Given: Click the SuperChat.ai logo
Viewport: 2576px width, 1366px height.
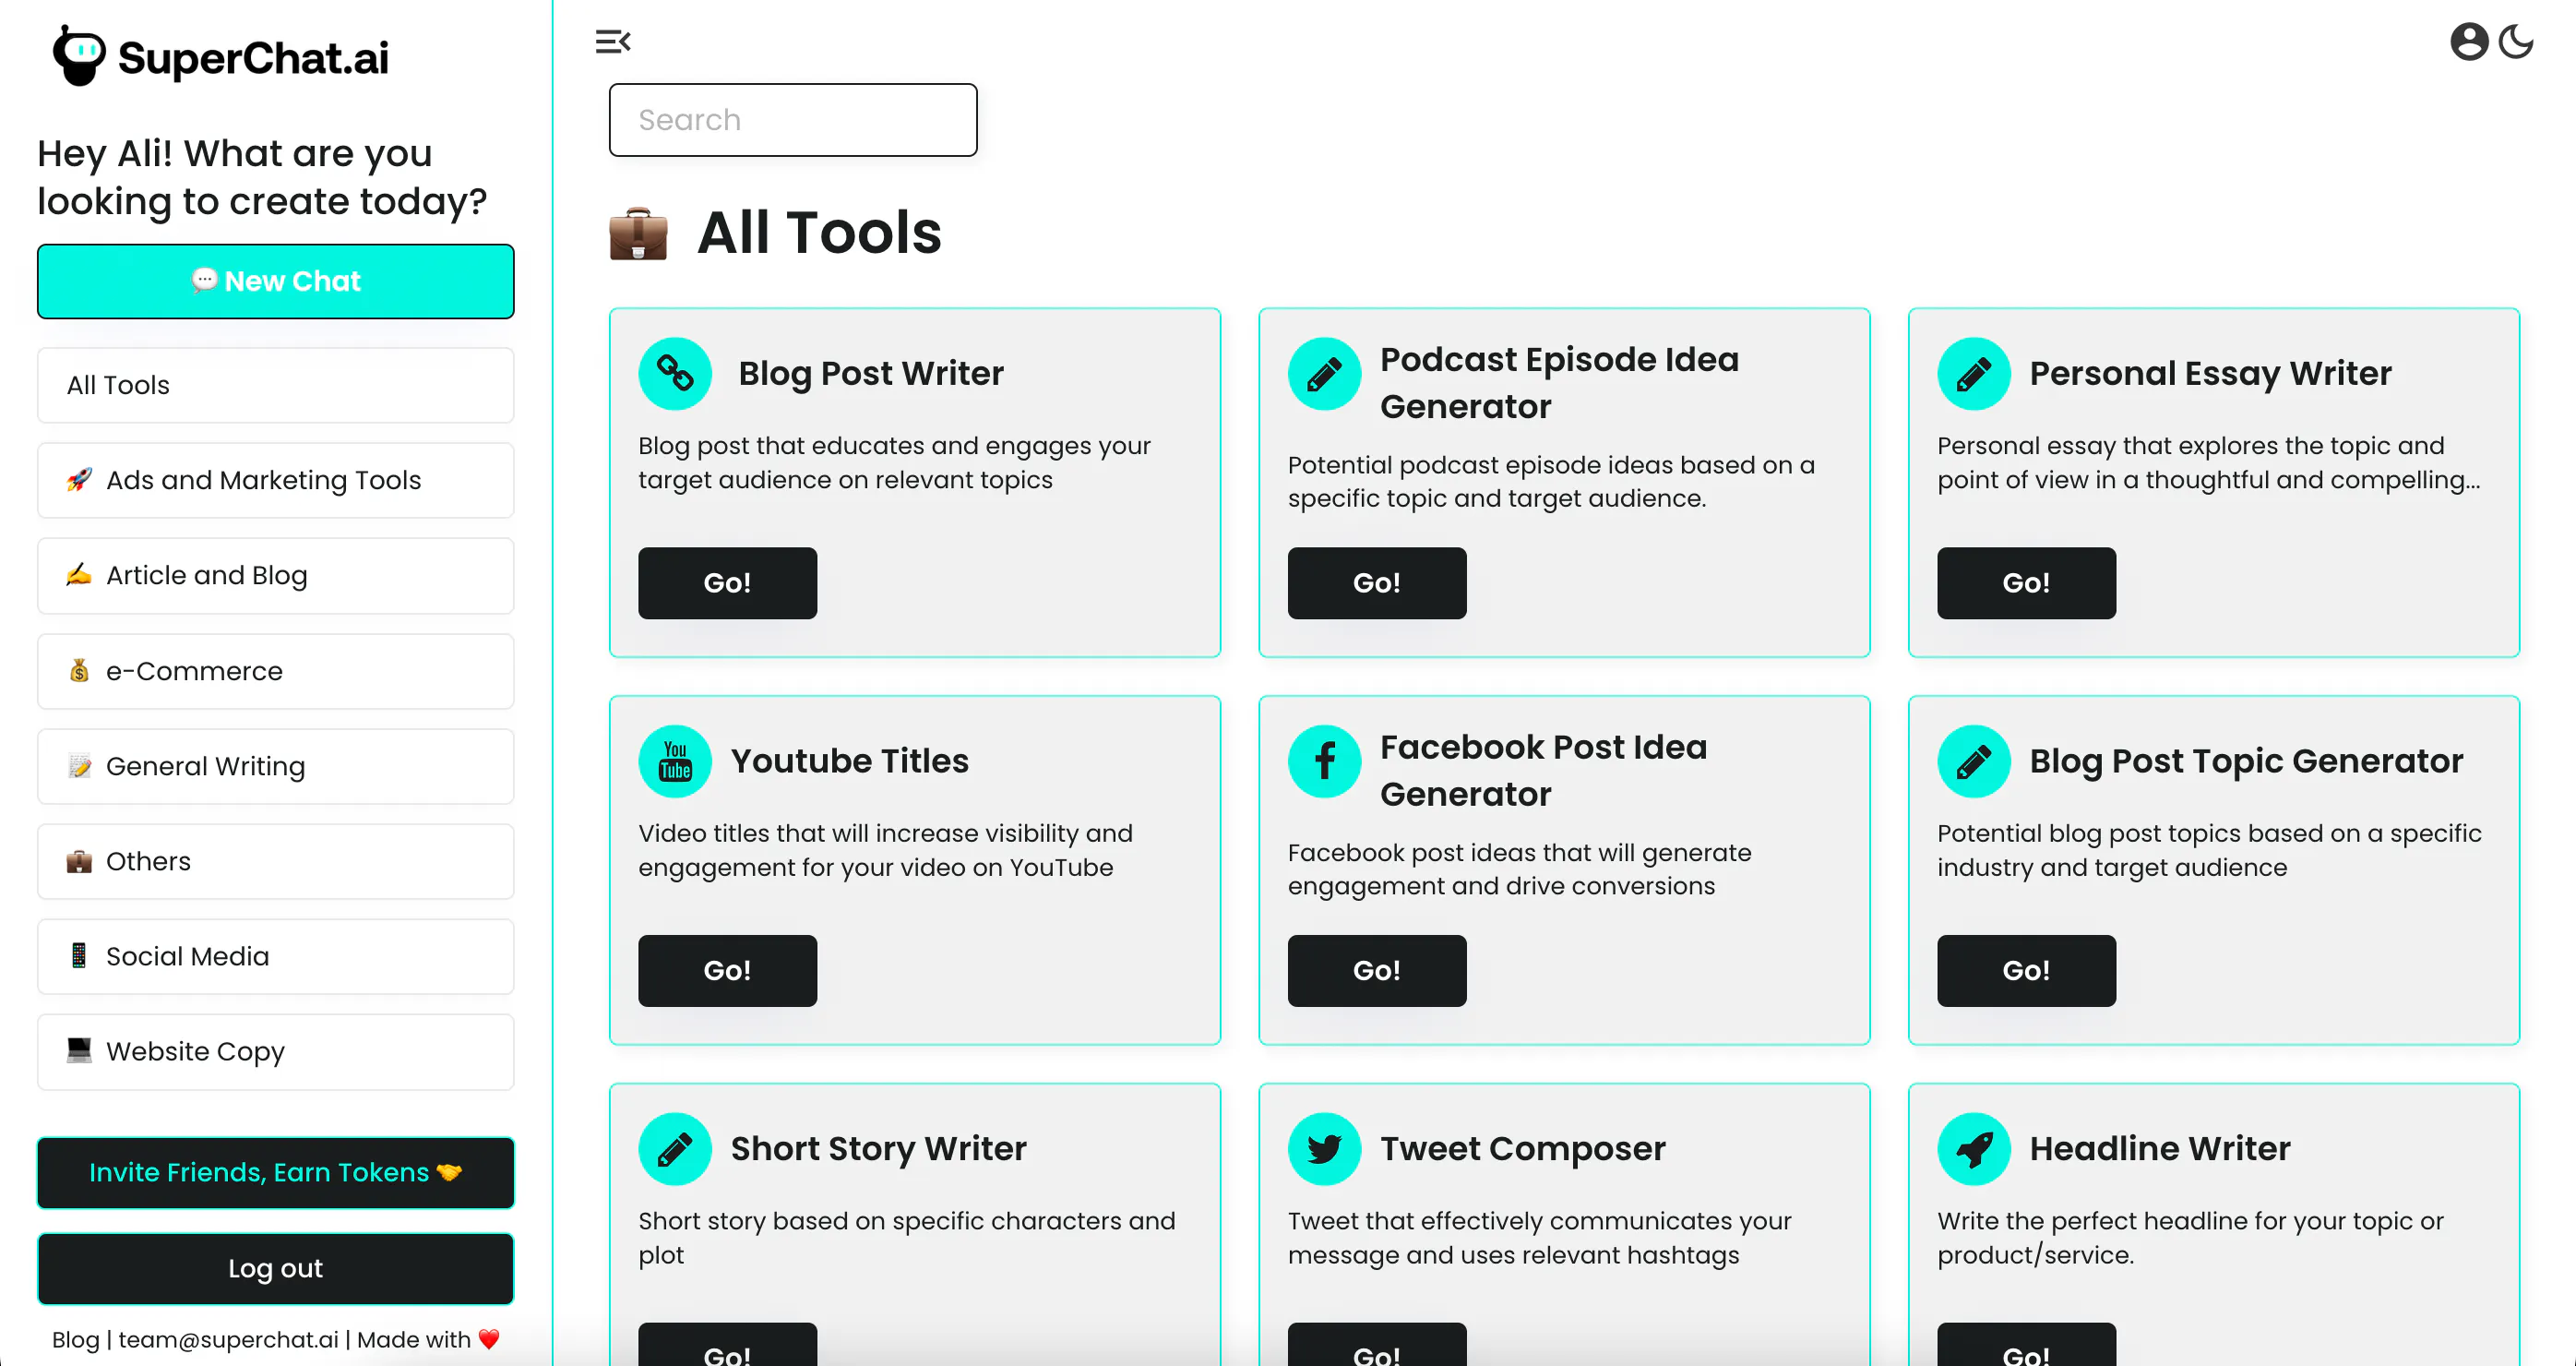Looking at the screenshot, I should pos(221,56).
